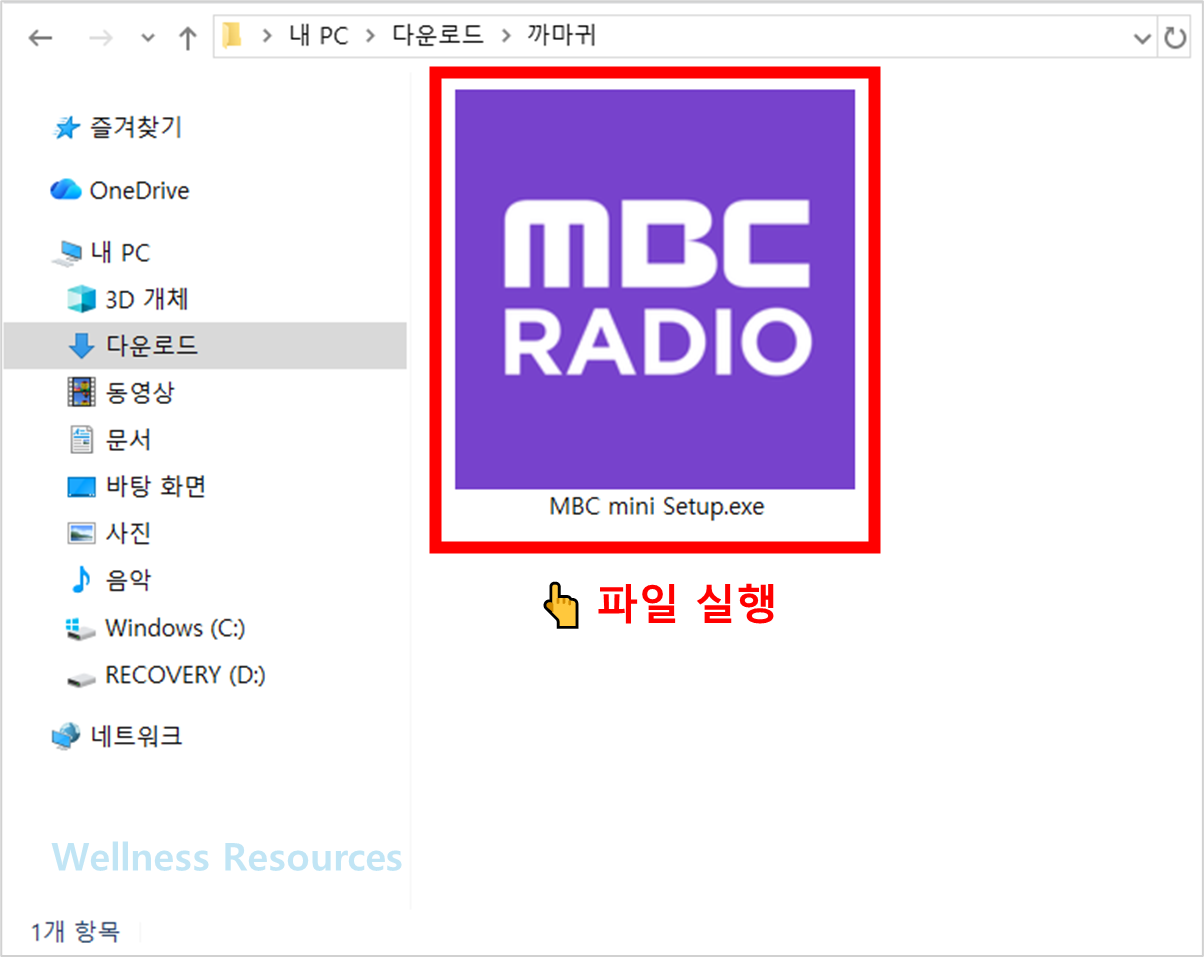Open 동영상 folder
The image size is (1204, 957).
click(140, 392)
